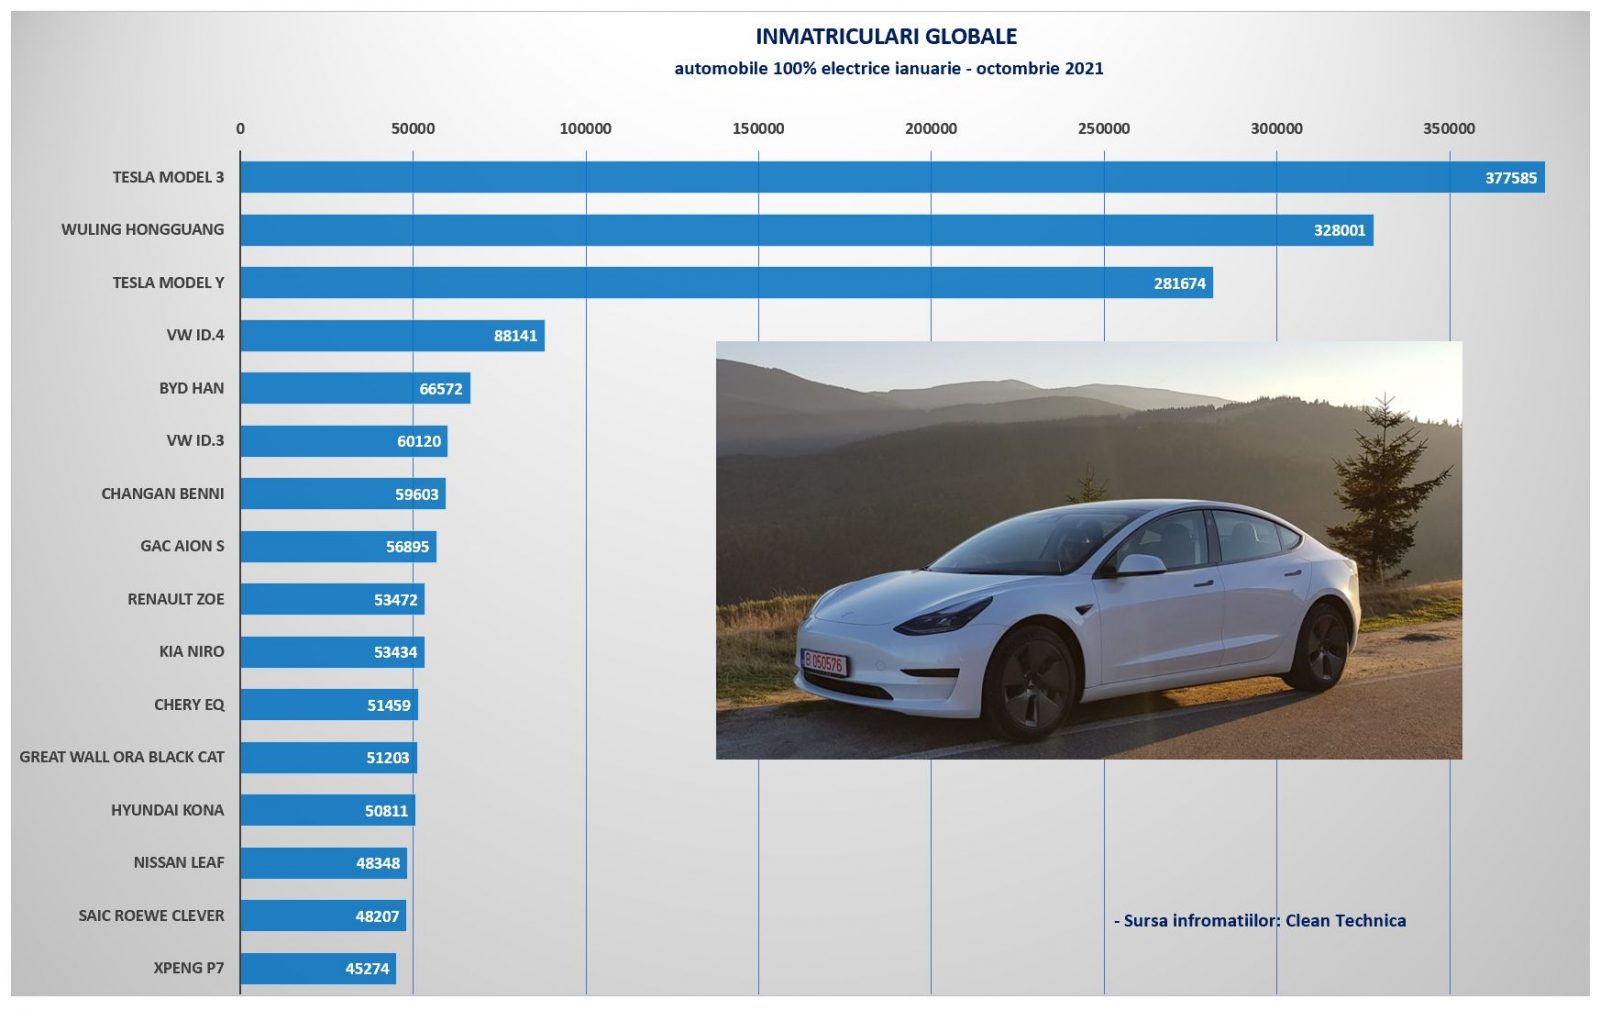Select the BYD HAN bar
The height and width of the screenshot is (1010, 1600).
[x=354, y=388]
